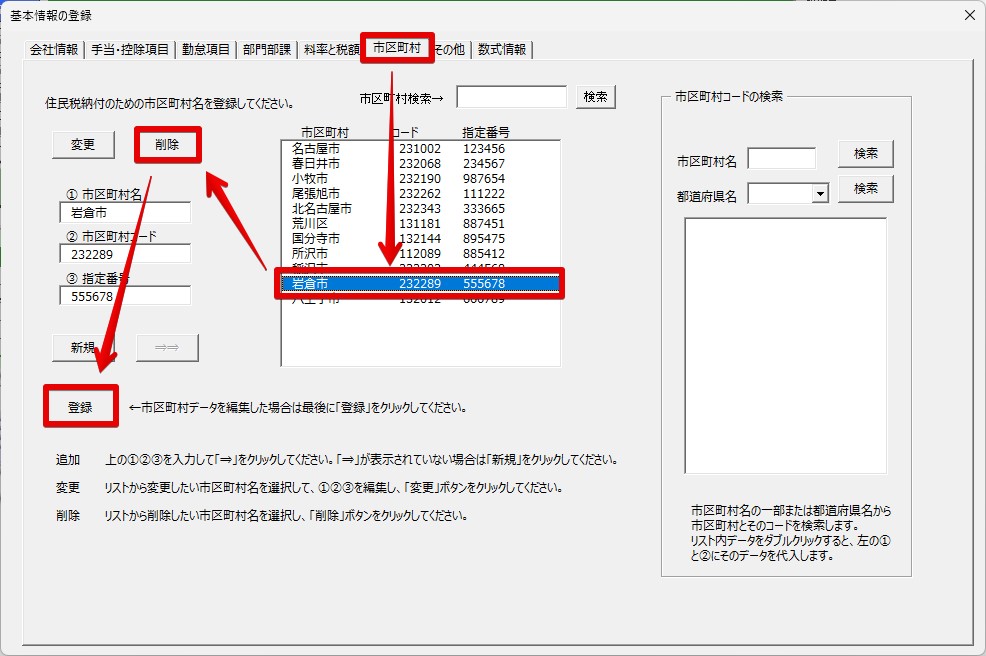Viewport: 986px width, 656px height.
Task: Go to the 部門部課 tab
Action: 267,49
